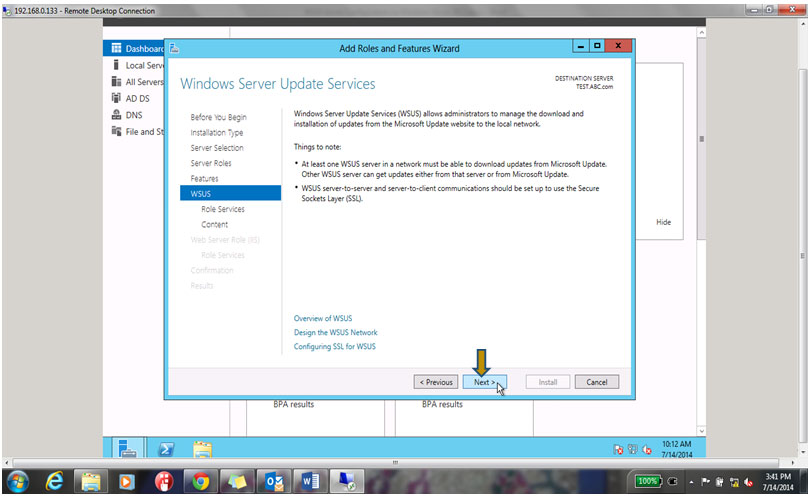This screenshot has height=501, width=808.
Task: Click the File and Storage Services icon
Action: pyautogui.click(x=116, y=131)
